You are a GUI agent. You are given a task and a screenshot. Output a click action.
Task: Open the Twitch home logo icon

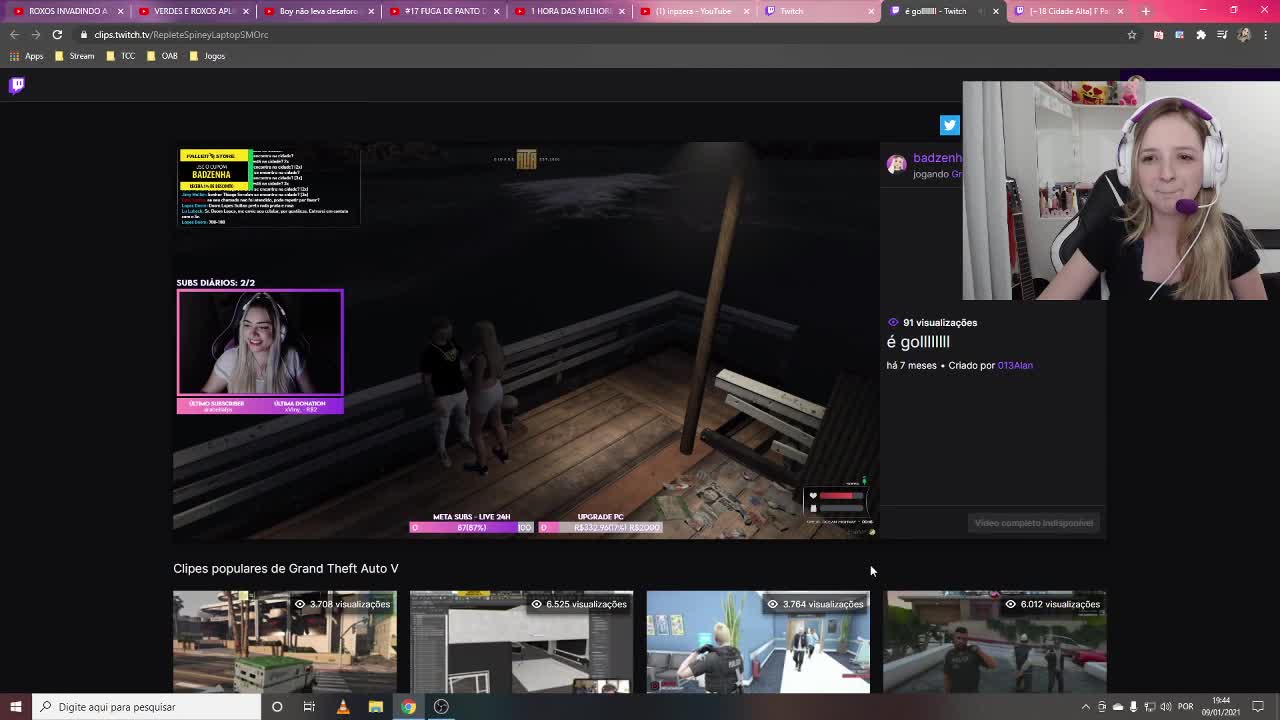(x=17, y=85)
